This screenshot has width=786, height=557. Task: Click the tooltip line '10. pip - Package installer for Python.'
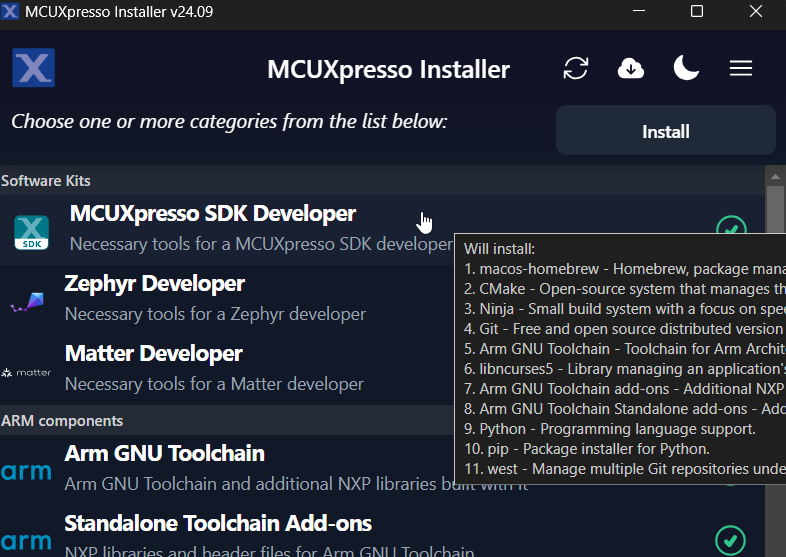pos(587,449)
